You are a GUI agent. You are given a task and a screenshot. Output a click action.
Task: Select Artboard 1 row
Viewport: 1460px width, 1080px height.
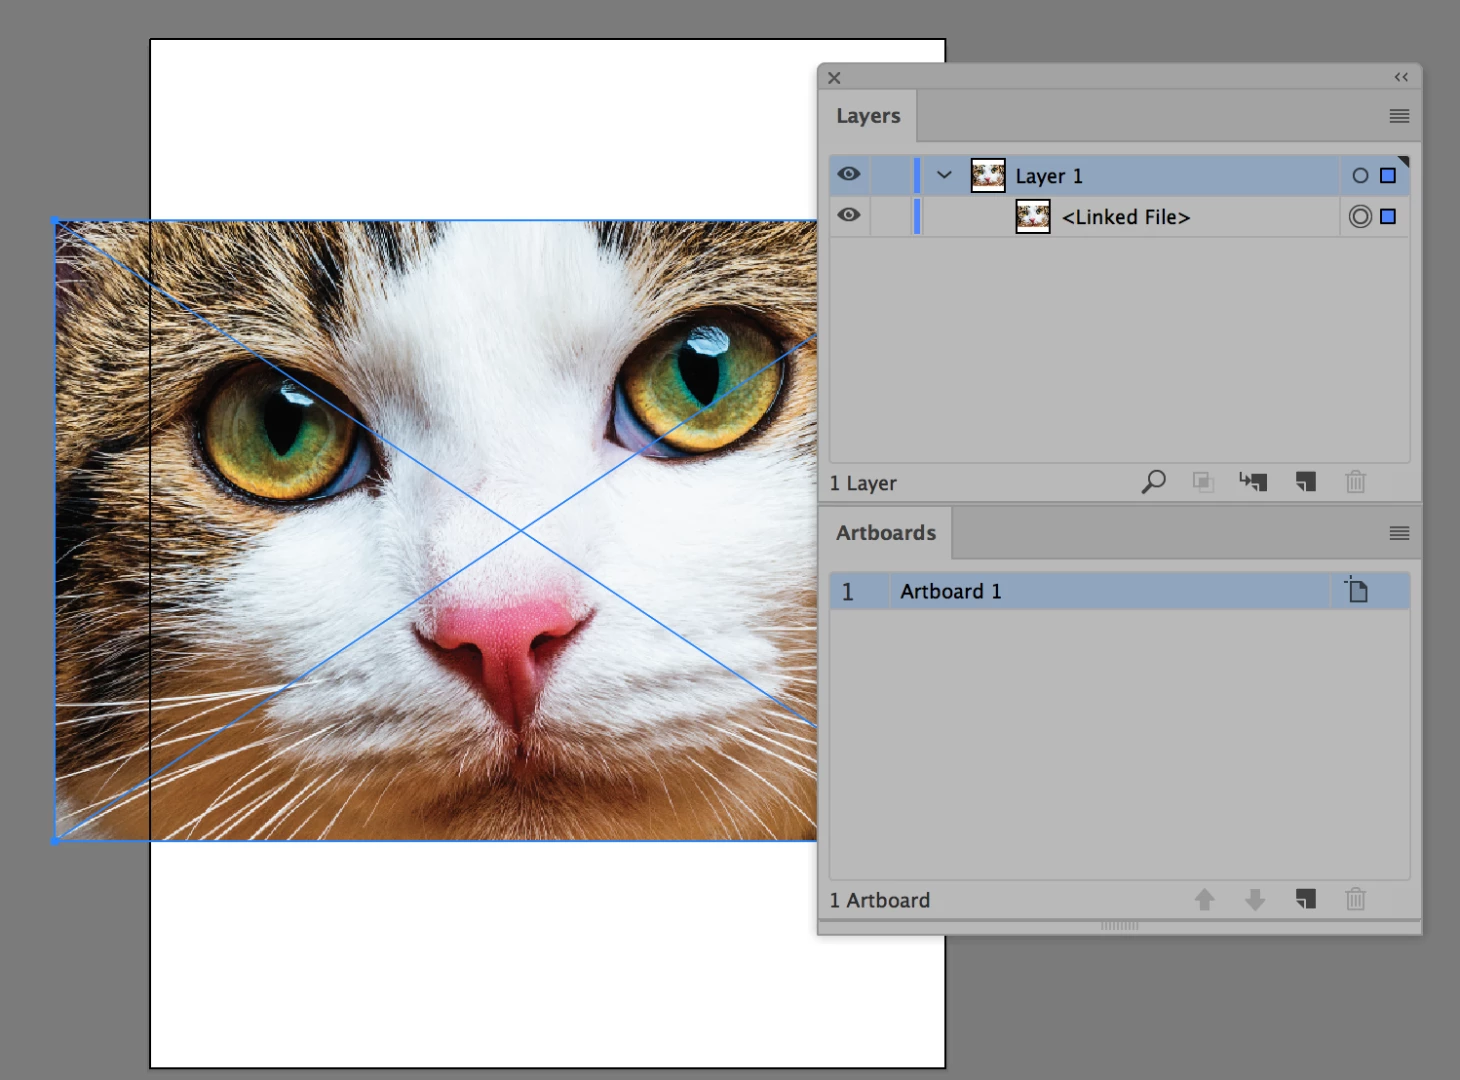pos(1119,591)
